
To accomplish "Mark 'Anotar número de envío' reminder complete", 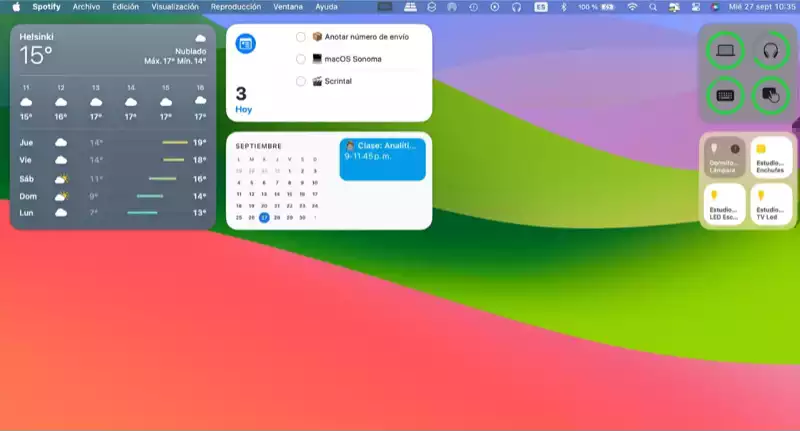I will [301, 37].
